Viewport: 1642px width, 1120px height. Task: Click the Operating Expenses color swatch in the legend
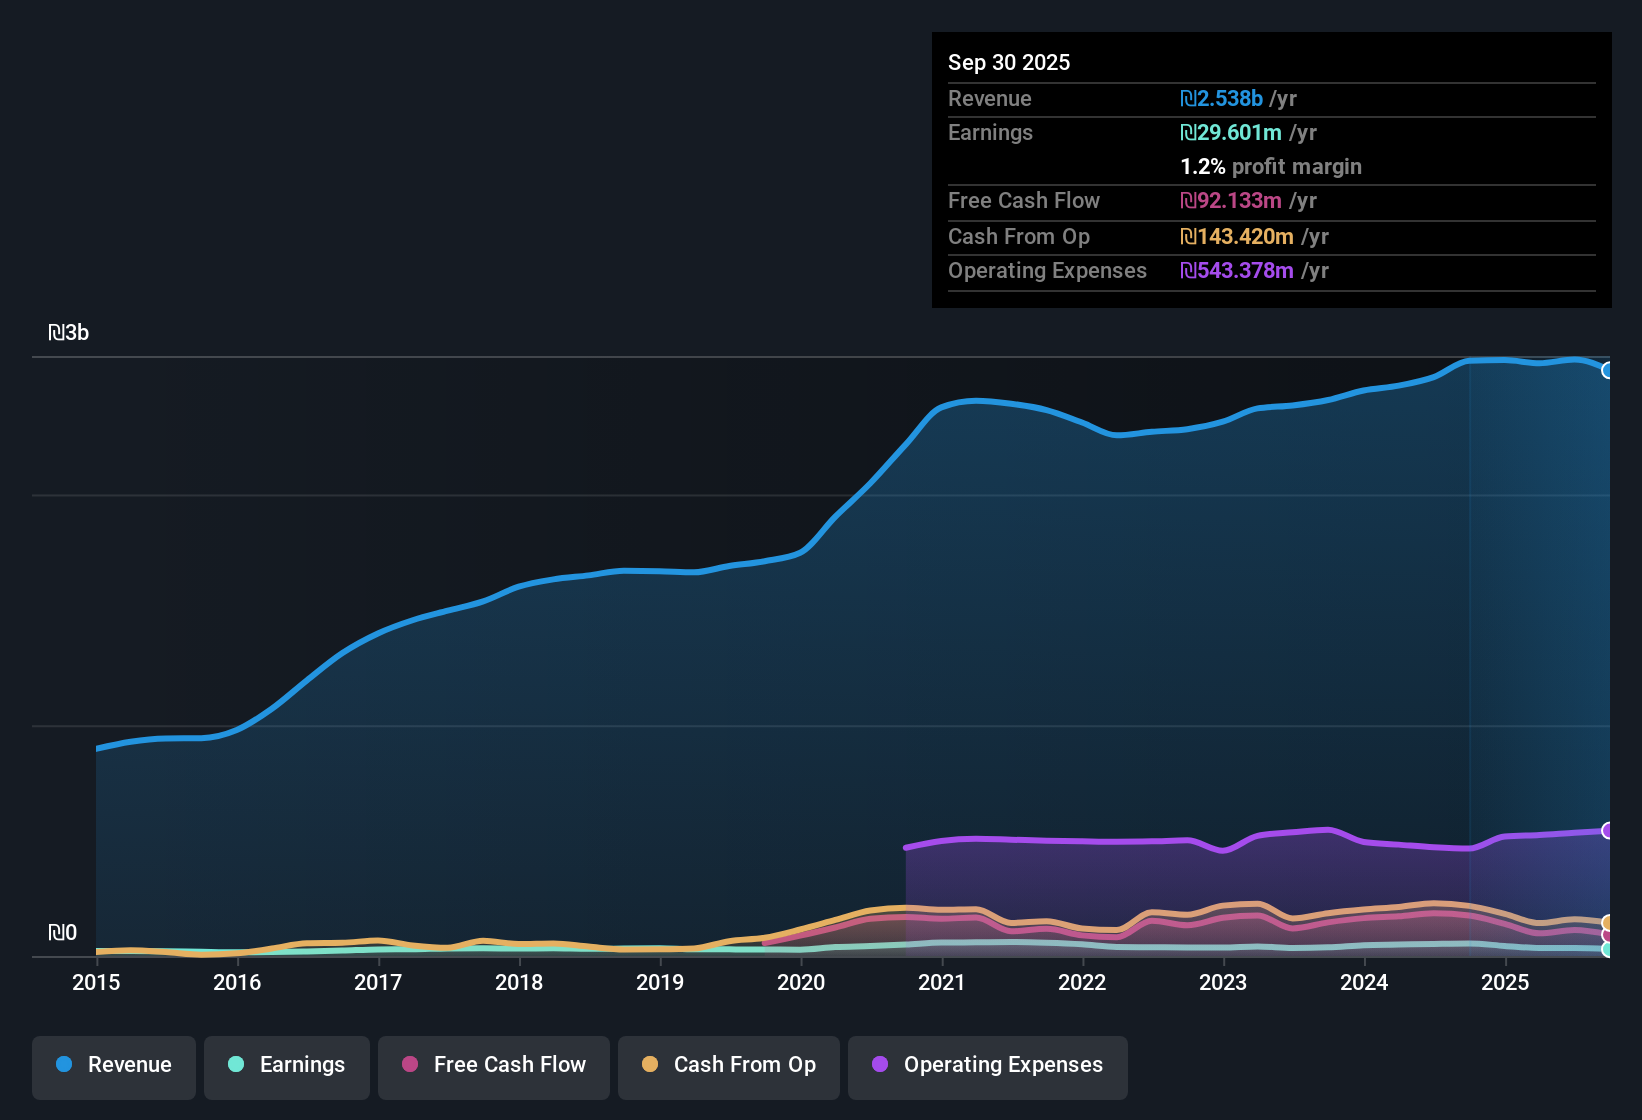click(x=880, y=1065)
